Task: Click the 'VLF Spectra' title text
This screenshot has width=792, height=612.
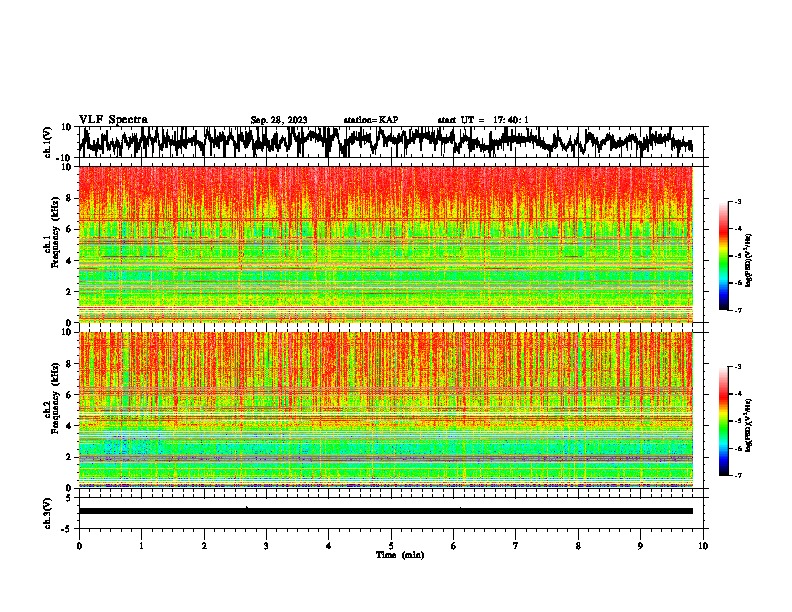Action: [113, 119]
